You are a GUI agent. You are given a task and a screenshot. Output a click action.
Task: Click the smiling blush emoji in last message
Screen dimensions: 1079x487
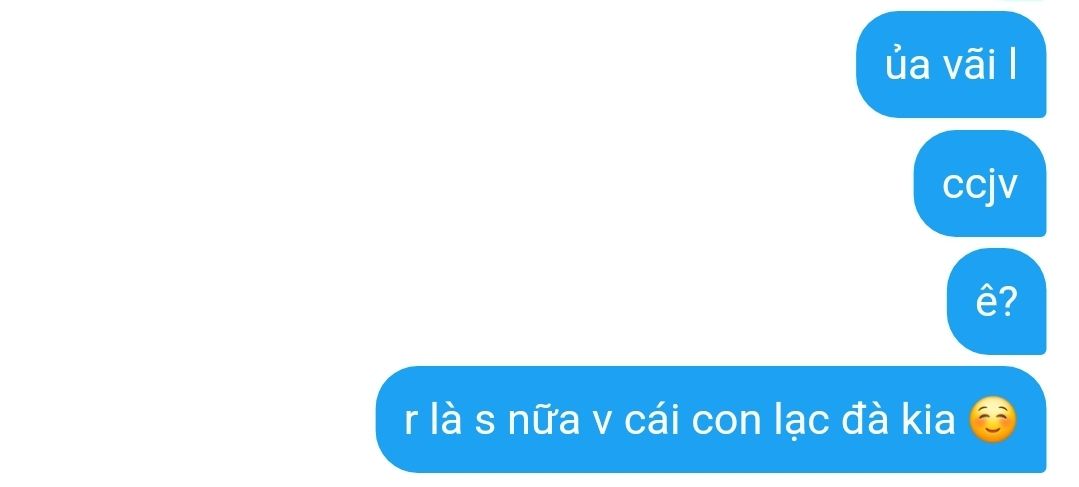click(992, 421)
